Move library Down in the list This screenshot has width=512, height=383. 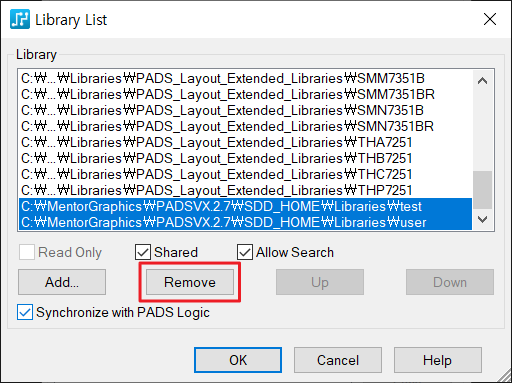(450, 282)
